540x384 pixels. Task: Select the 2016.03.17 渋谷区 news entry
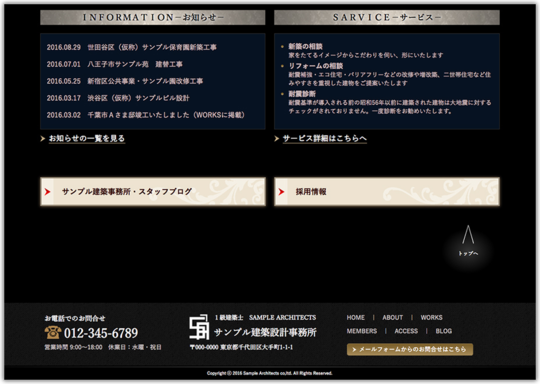pos(118,98)
